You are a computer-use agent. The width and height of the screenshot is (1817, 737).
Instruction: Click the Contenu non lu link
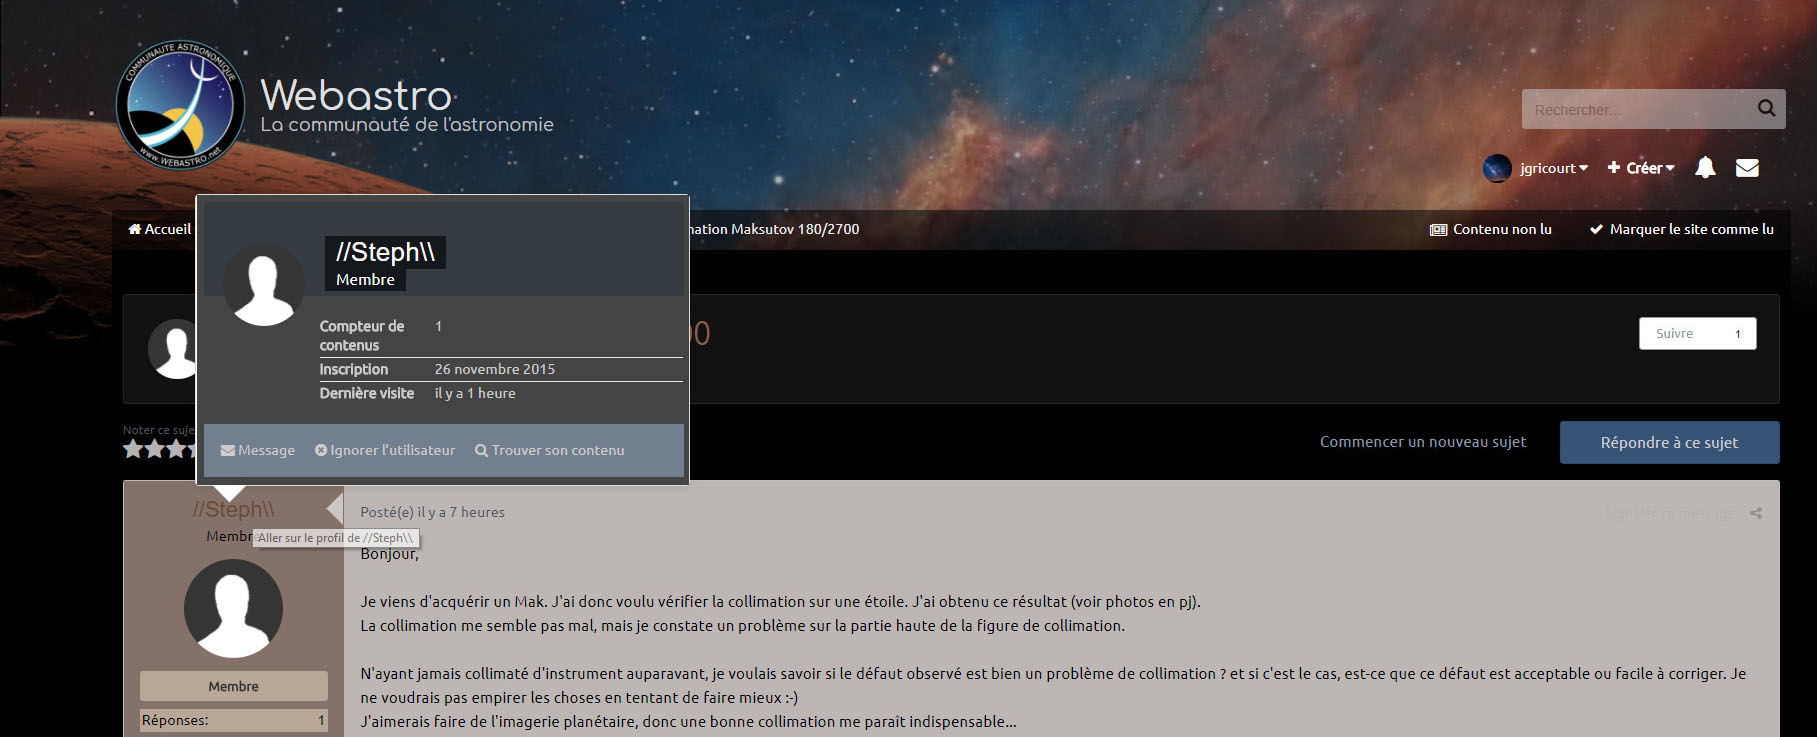pyautogui.click(x=1491, y=229)
